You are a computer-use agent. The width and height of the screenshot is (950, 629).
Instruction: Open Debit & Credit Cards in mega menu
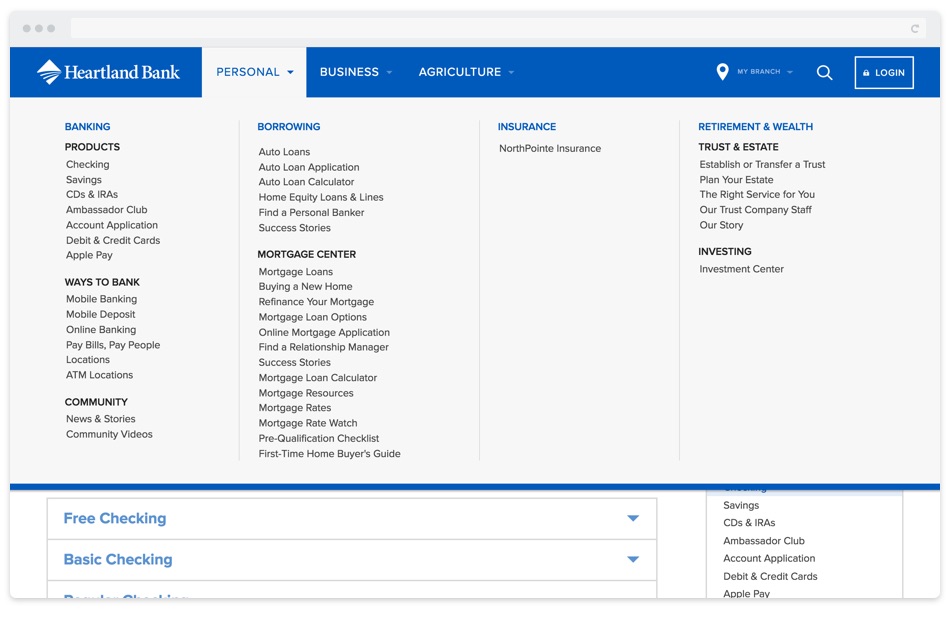pos(113,240)
